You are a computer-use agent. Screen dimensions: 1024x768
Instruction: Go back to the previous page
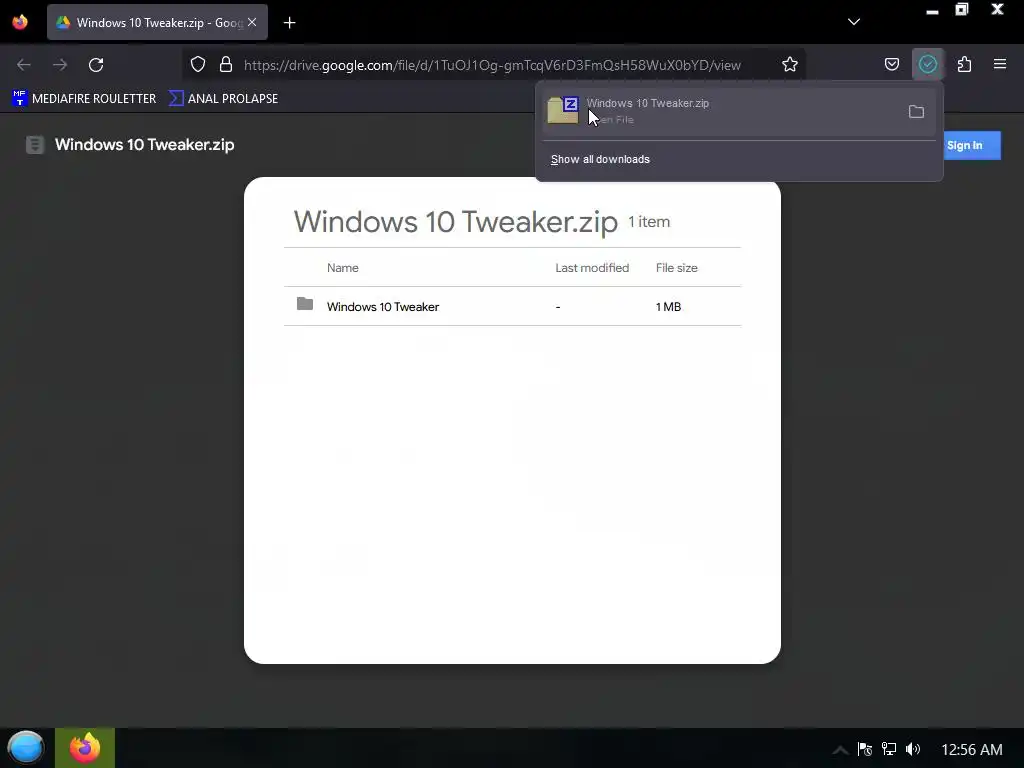point(24,64)
